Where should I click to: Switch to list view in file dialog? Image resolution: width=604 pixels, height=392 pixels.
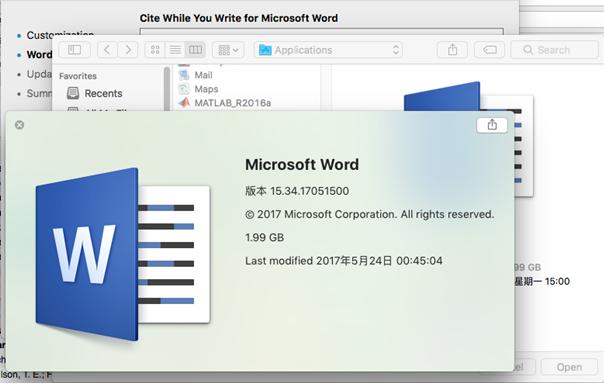pos(175,50)
